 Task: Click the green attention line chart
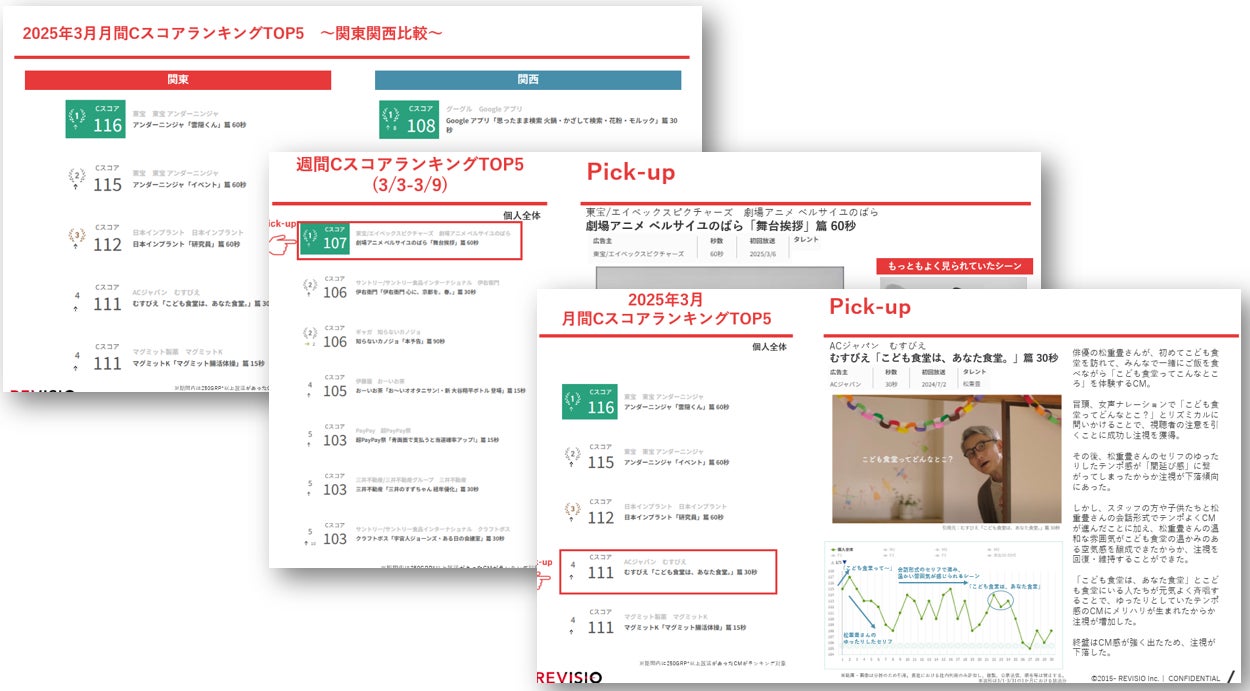(943, 605)
